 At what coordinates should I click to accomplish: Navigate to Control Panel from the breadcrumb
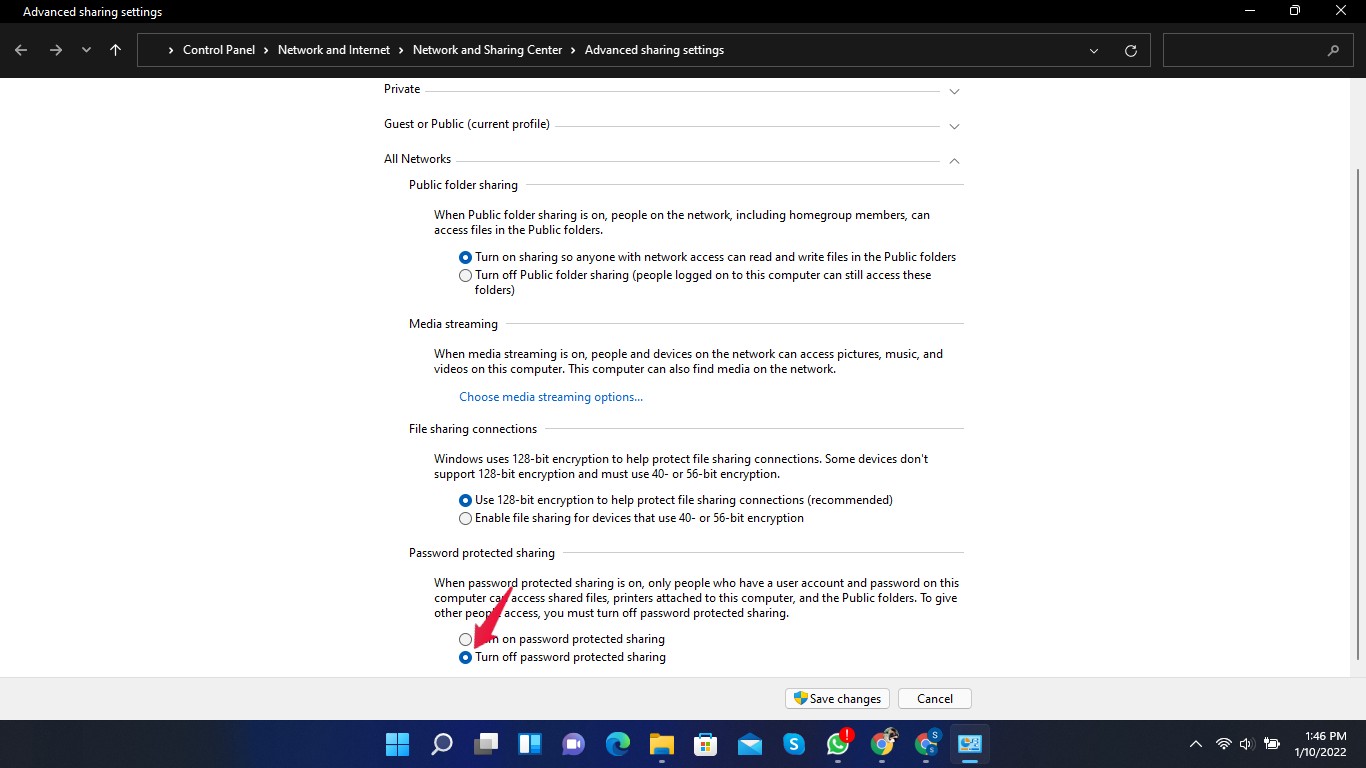click(x=219, y=49)
